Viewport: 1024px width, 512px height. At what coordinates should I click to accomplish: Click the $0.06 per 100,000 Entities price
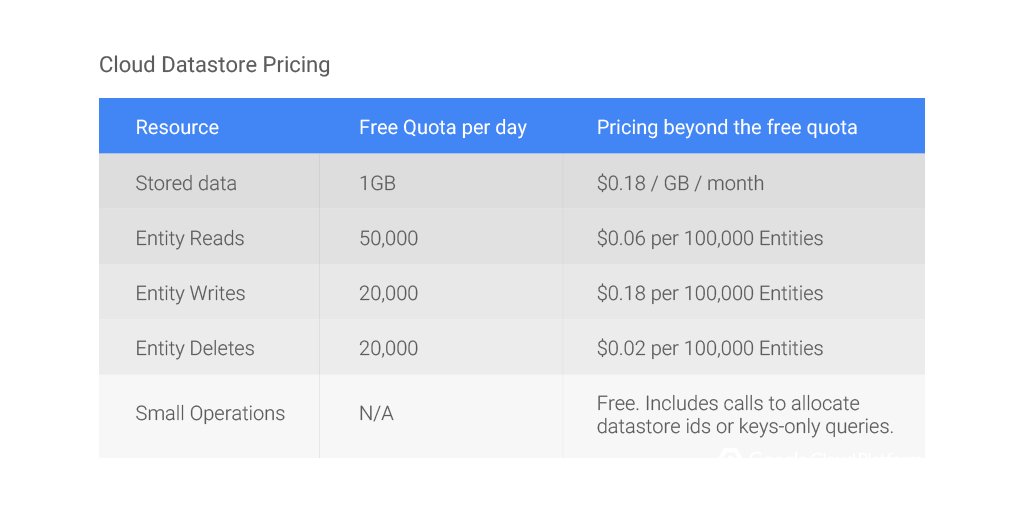tap(709, 238)
